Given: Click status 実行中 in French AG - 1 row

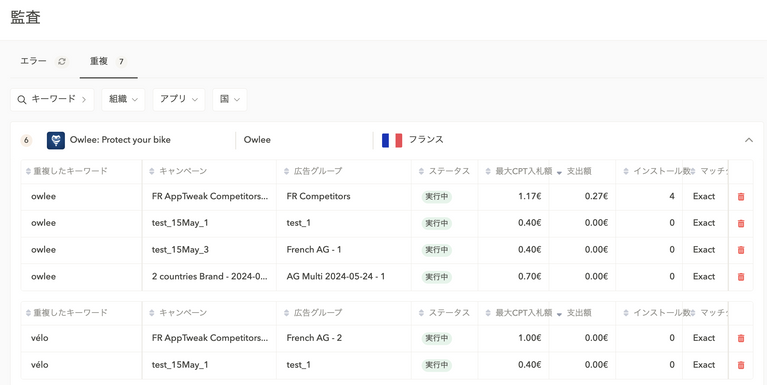Looking at the screenshot, I should click(436, 250).
